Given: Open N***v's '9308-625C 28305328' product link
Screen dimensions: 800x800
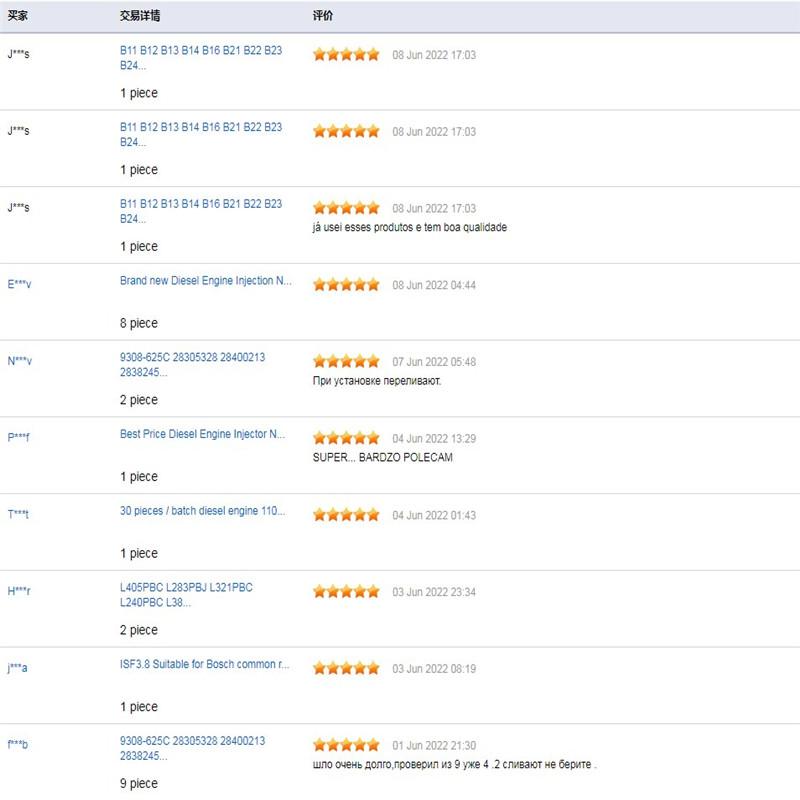Looking at the screenshot, I should pos(192,365).
